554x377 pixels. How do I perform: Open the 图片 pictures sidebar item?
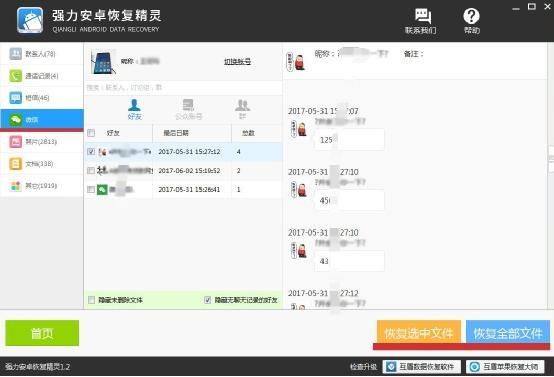(42, 142)
